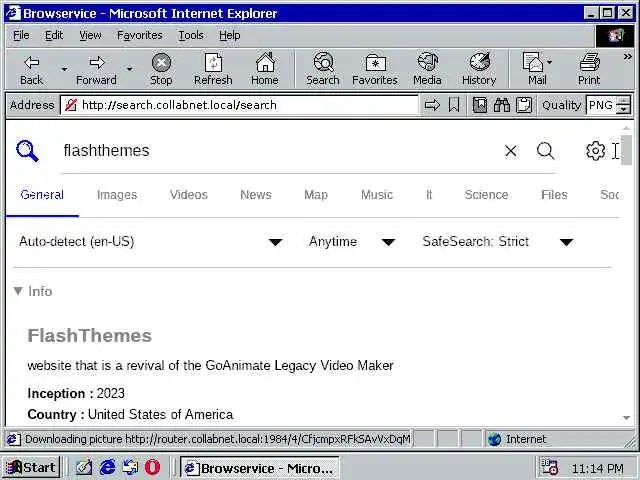Viewport: 640px width, 480px height.
Task: Open the Help menu
Action: coord(229,36)
